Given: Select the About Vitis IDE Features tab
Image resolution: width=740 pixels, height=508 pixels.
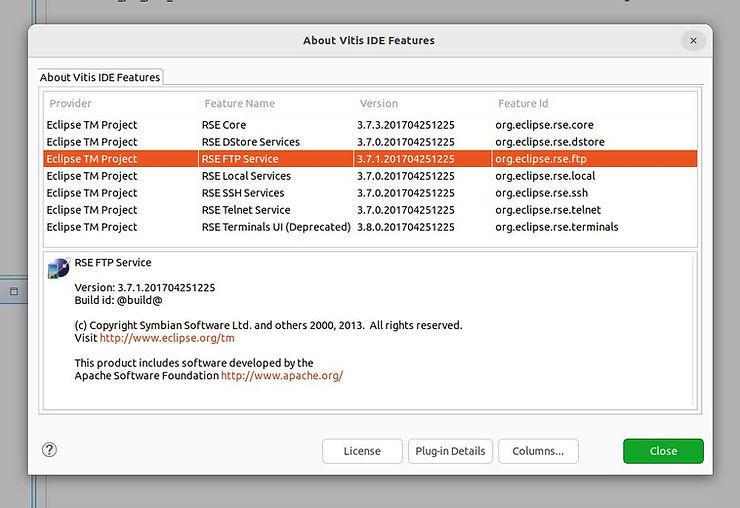Looking at the screenshot, I should (99, 77).
